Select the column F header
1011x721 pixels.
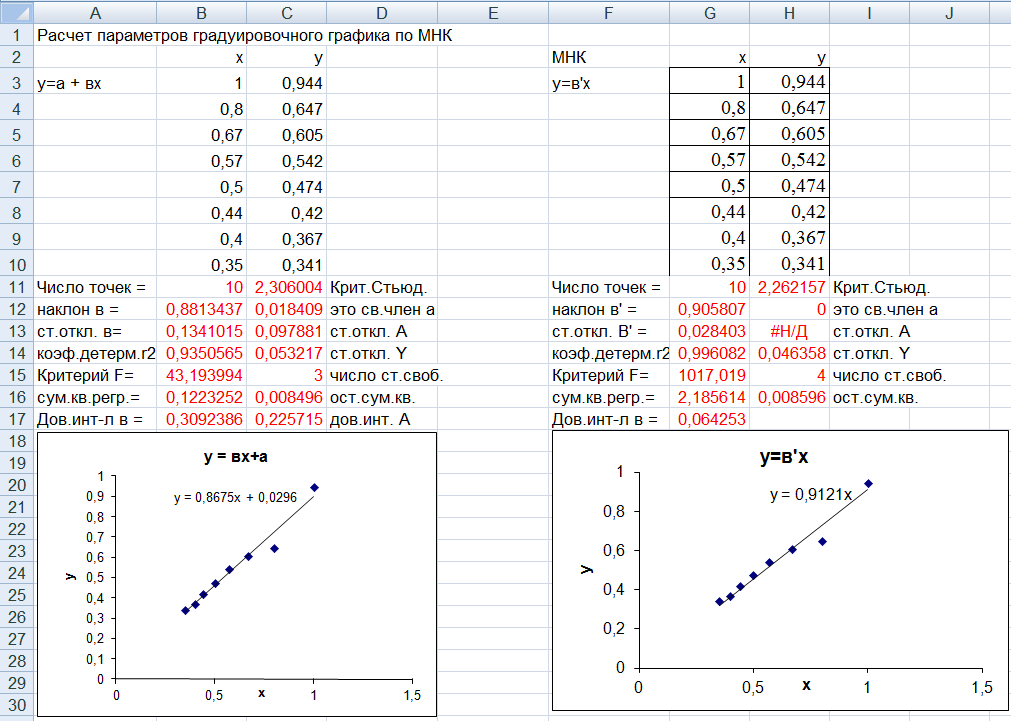click(608, 12)
